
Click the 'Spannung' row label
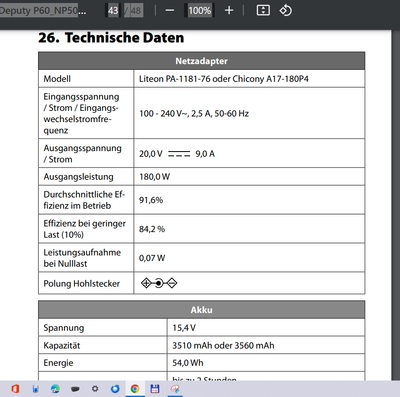(x=64, y=328)
